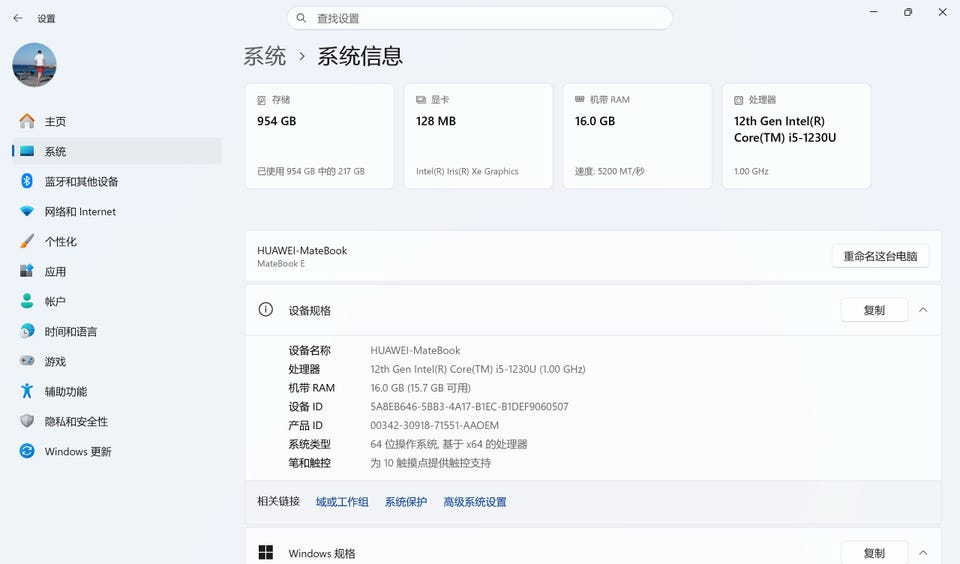Click the graphics card (显卡) icon
This screenshot has width=960, height=564.
click(421, 100)
